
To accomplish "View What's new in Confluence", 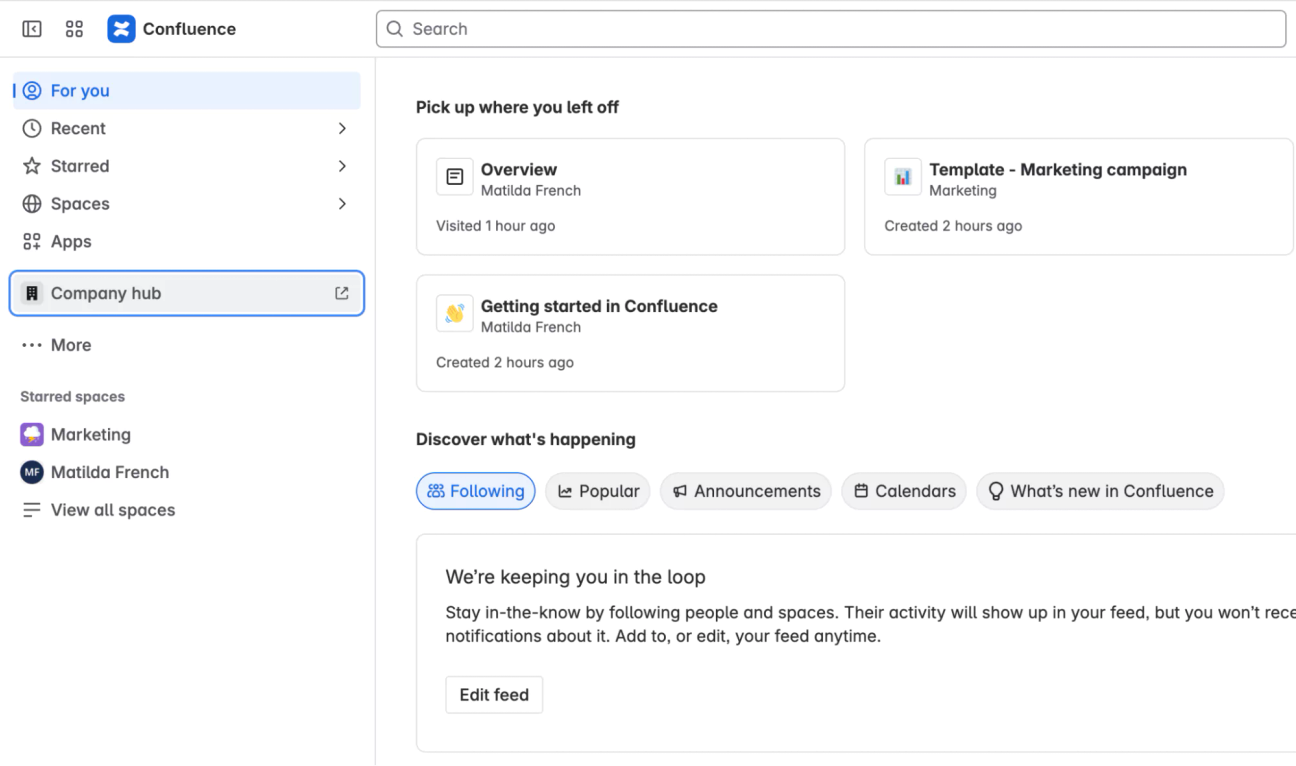I will point(1100,491).
